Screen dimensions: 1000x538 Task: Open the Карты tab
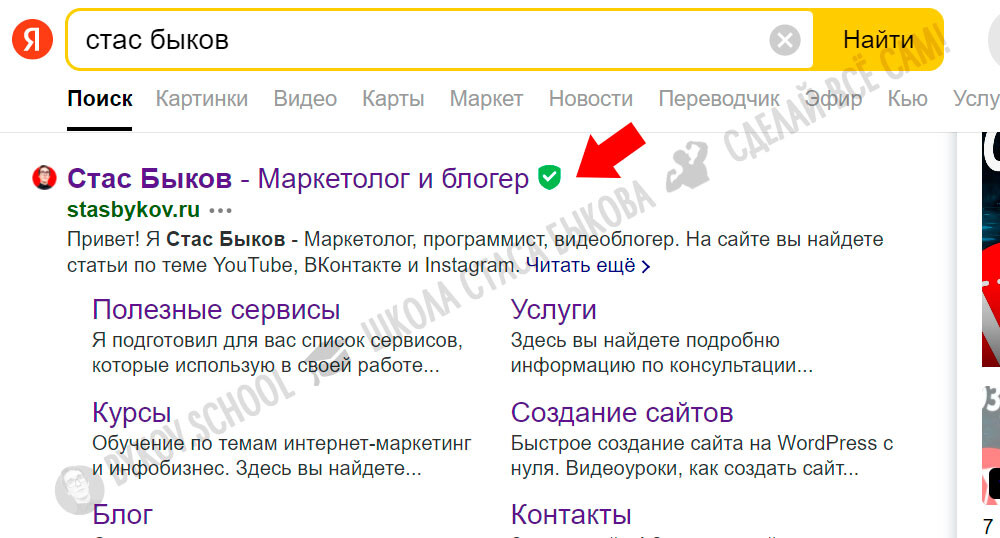pos(393,98)
